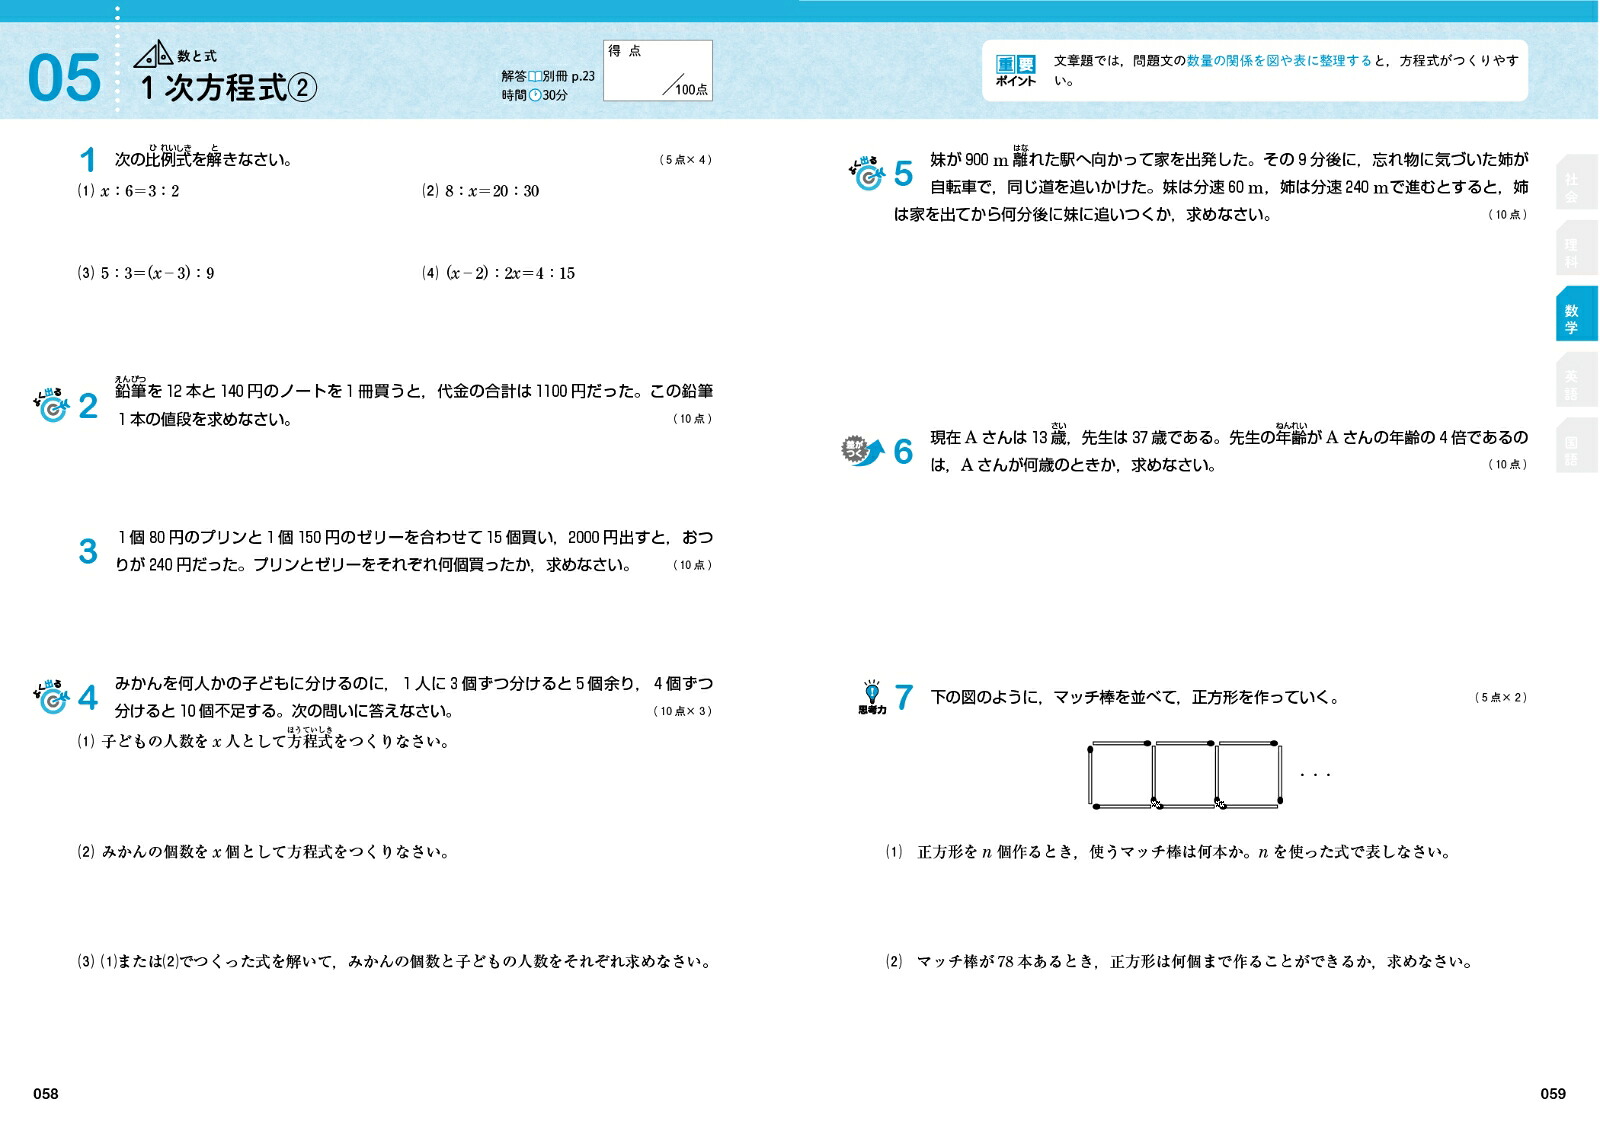Screen dimensions: 1600x1131
Task: Click the arrow badge beside question 6
Action: pyautogui.click(x=863, y=451)
